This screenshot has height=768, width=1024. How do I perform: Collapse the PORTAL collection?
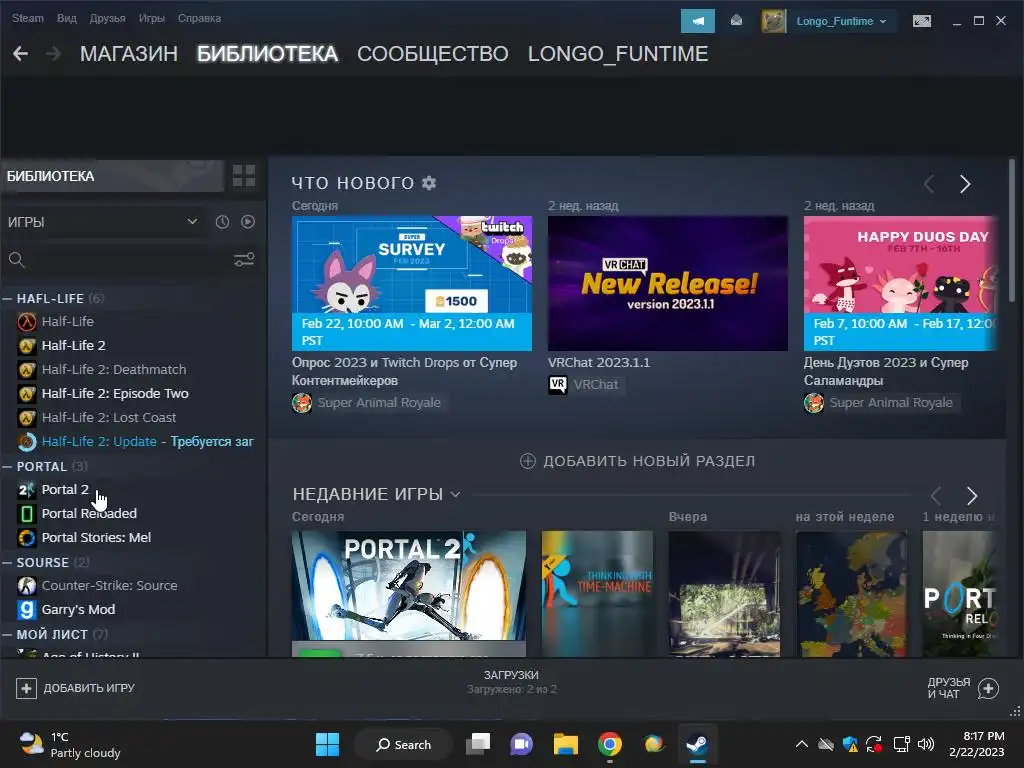coord(7,466)
